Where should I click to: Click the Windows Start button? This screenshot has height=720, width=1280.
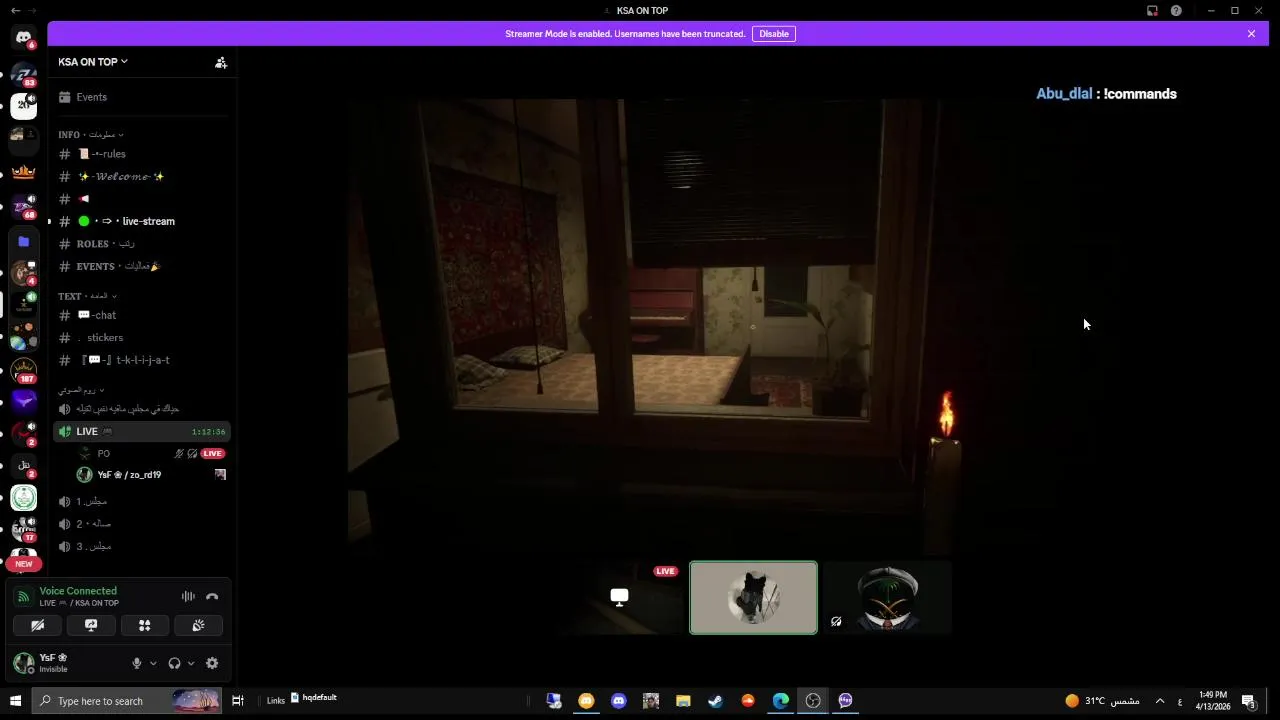pyautogui.click(x=15, y=701)
